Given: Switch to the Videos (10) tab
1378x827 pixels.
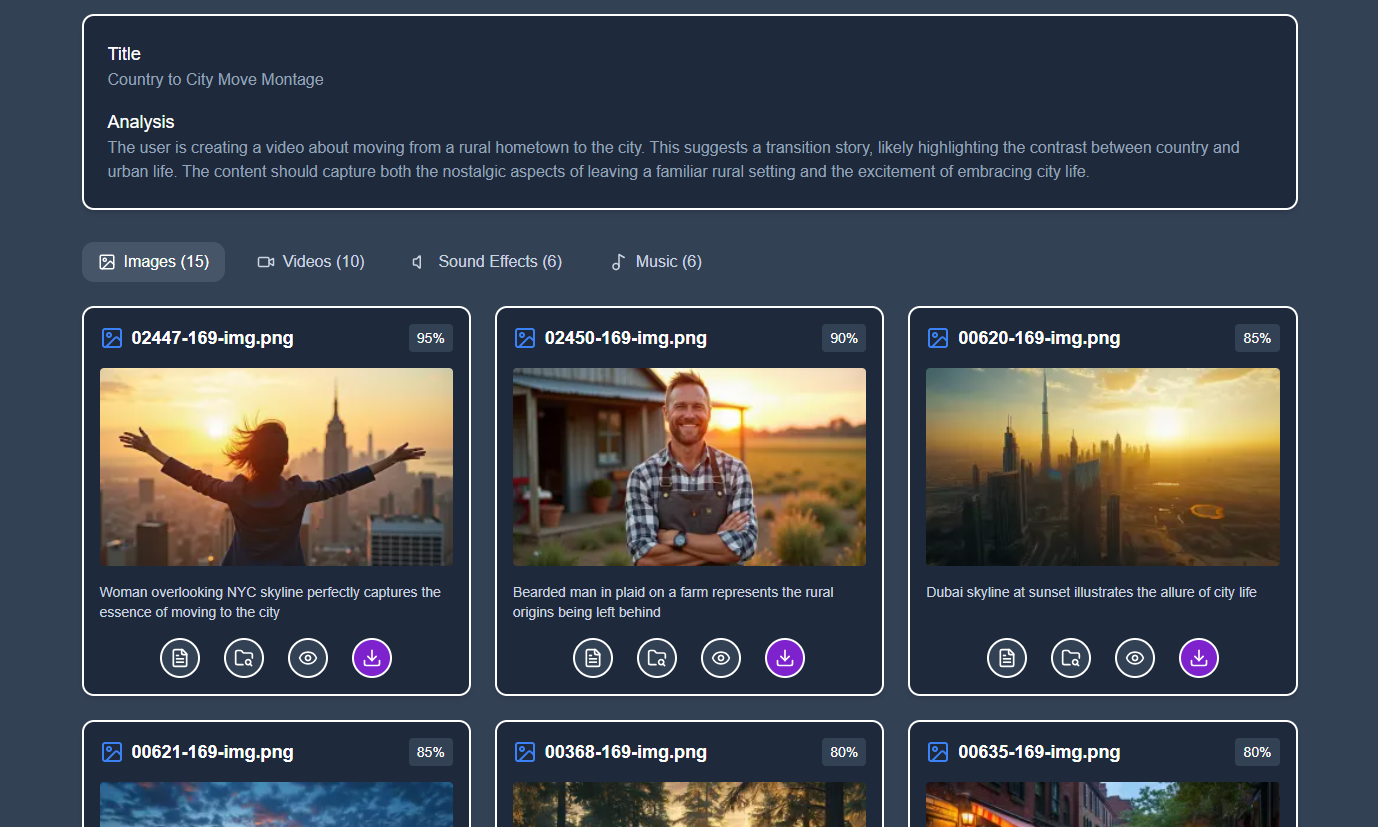Looking at the screenshot, I should 311,262.
